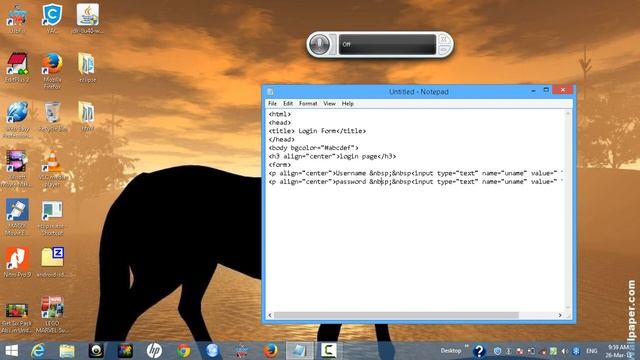
Task: Select the android-sdk zip folder icon
Action: 52,262
